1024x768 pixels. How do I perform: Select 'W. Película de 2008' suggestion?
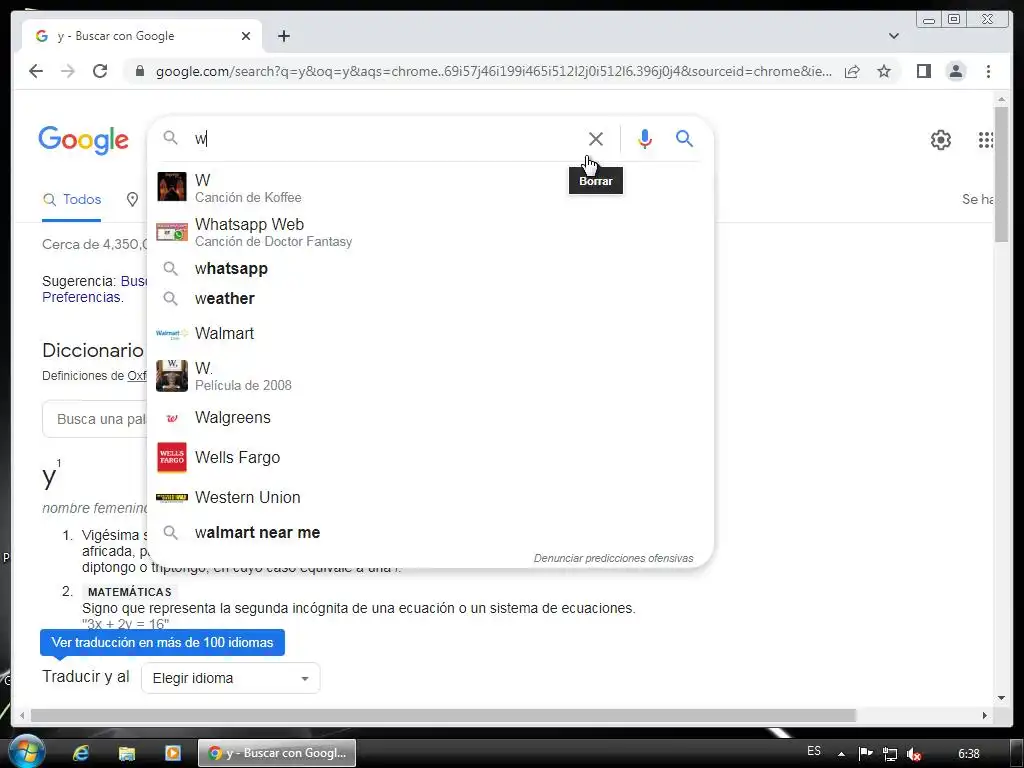(x=430, y=376)
